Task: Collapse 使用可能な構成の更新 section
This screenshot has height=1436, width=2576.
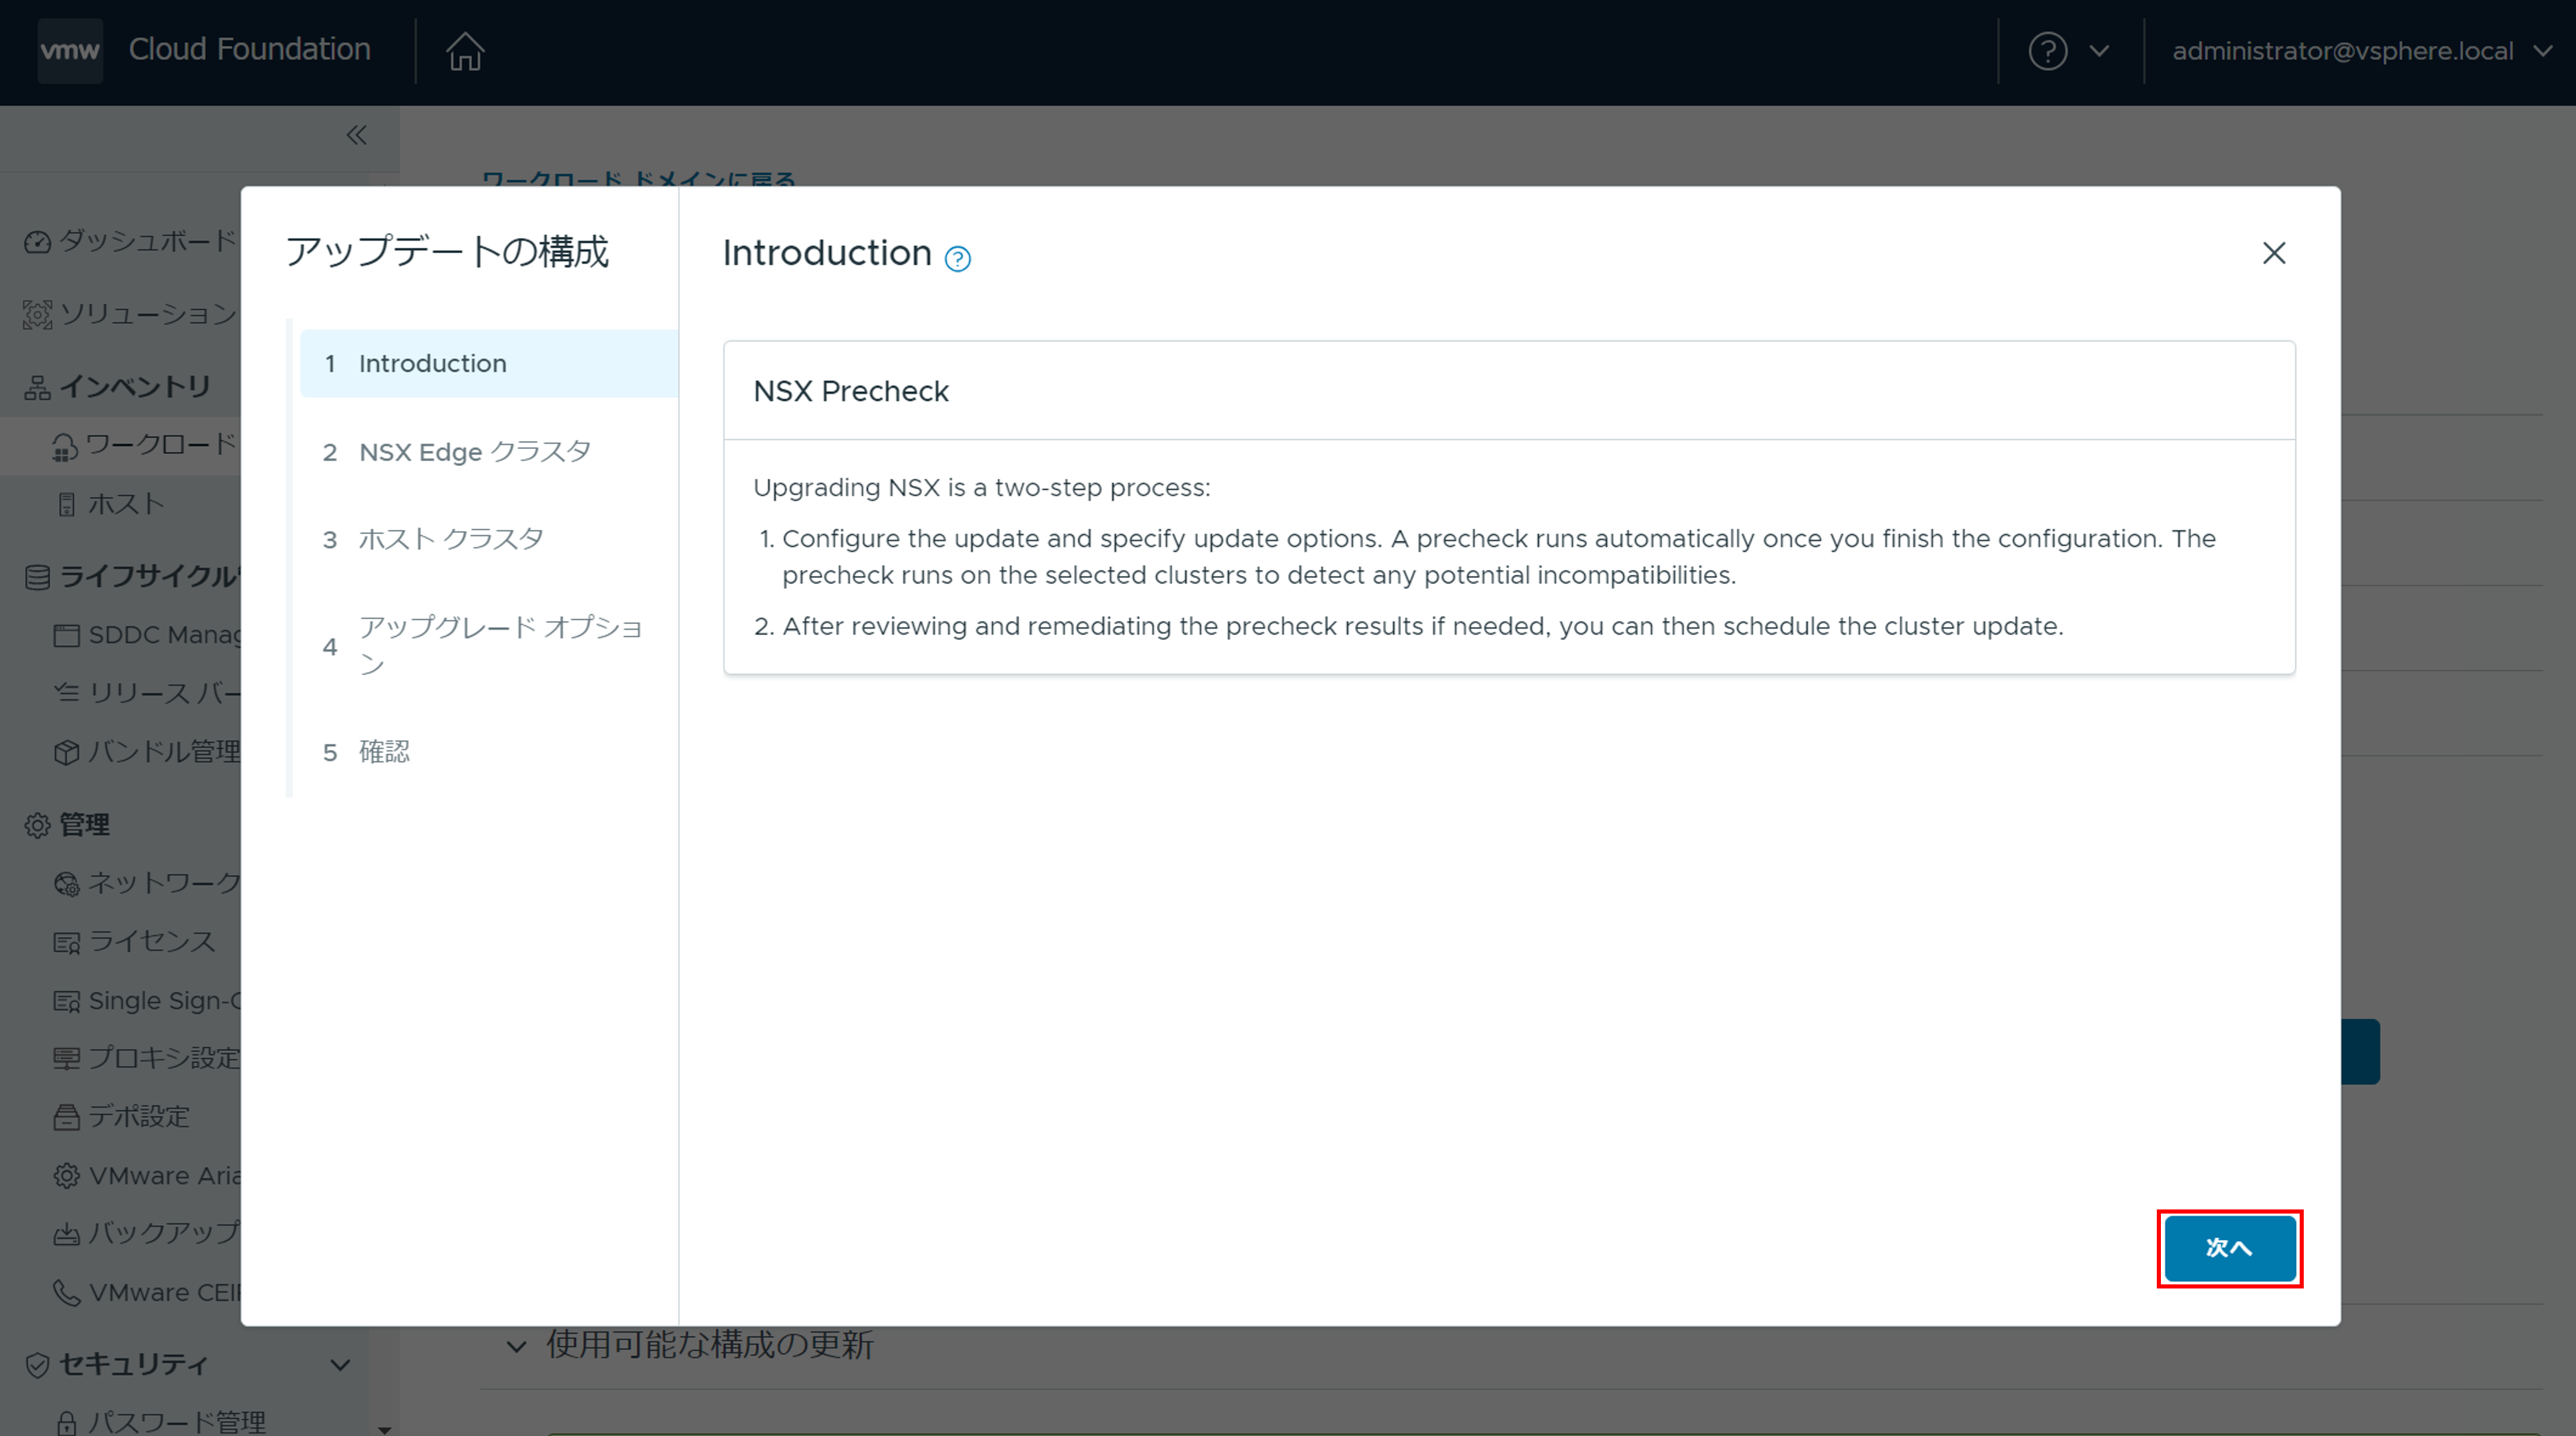Action: click(x=516, y=1346)
